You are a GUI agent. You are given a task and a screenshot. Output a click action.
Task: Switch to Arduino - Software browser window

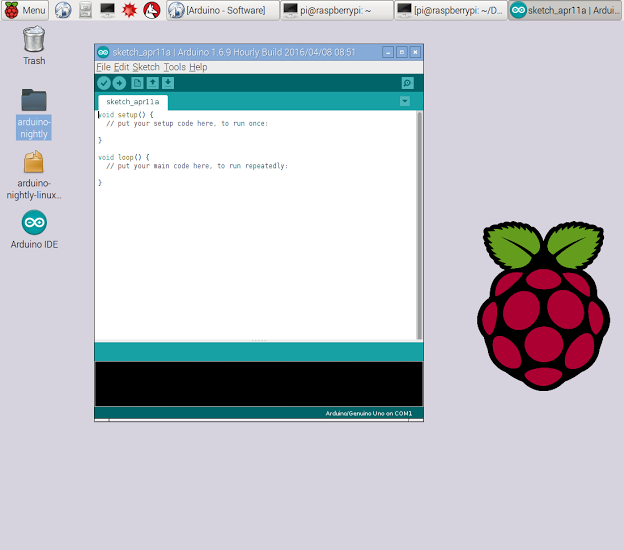(x=222, y=10)
